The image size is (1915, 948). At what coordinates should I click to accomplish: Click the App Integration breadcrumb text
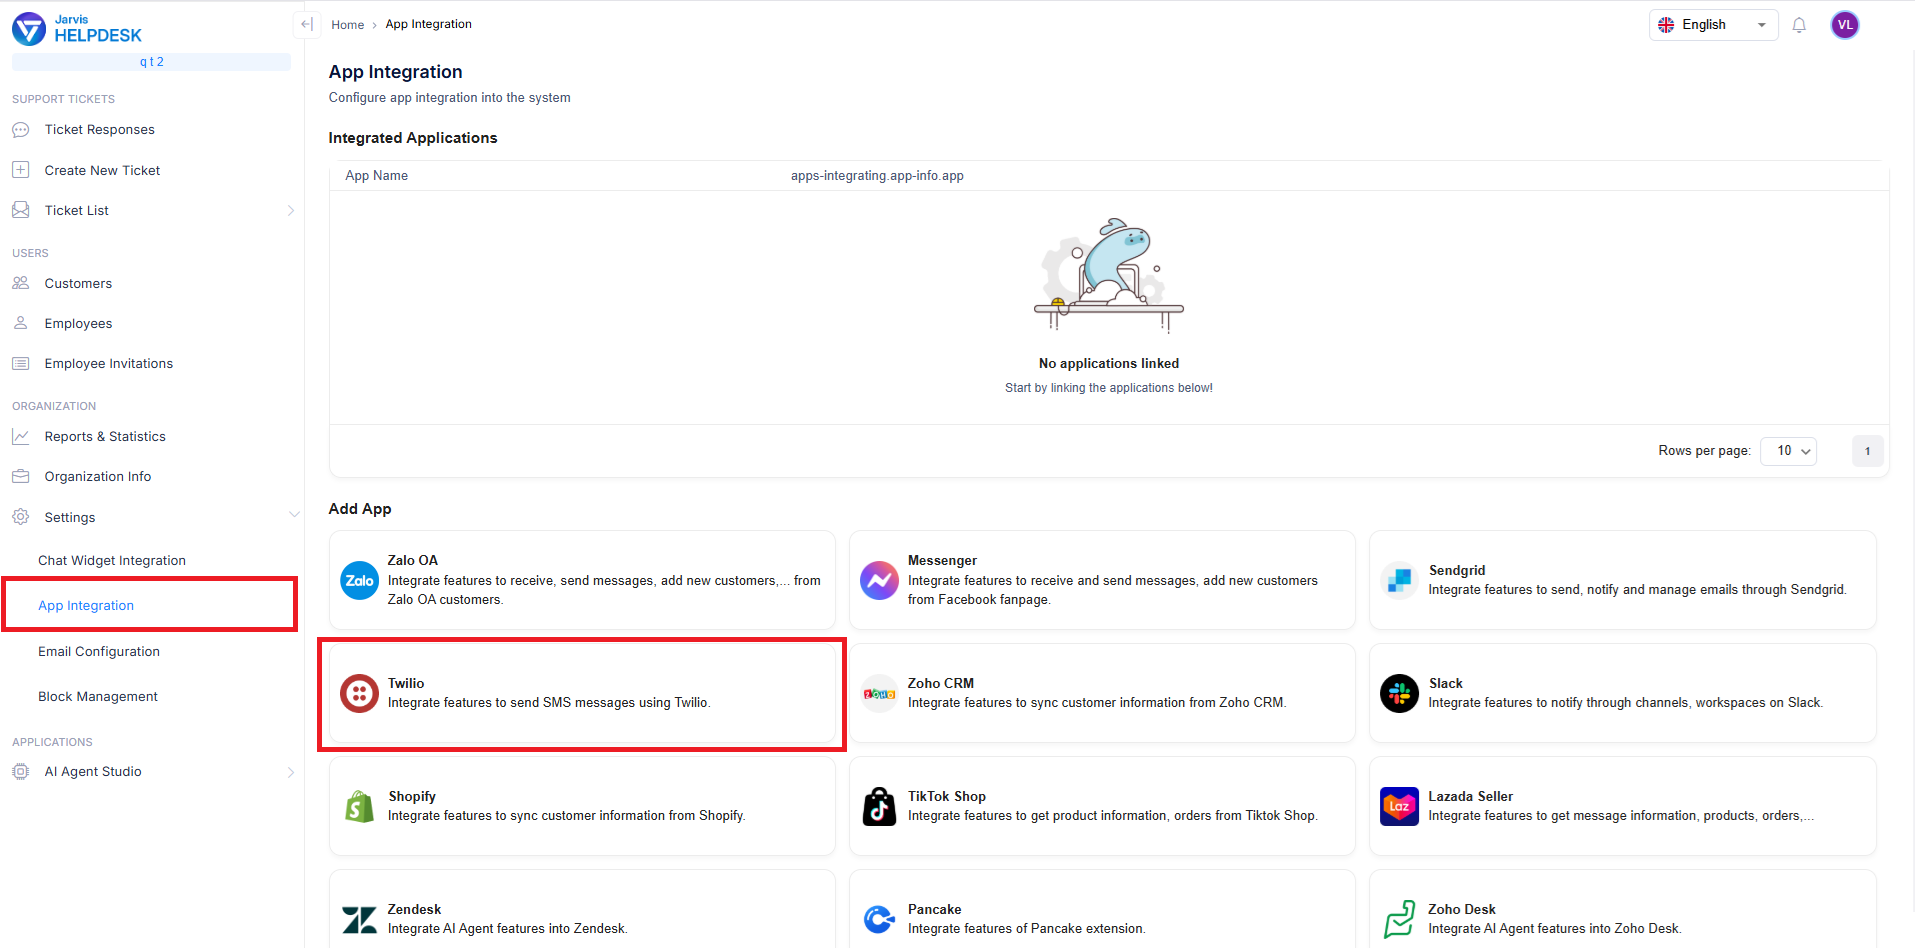[429, 24]
